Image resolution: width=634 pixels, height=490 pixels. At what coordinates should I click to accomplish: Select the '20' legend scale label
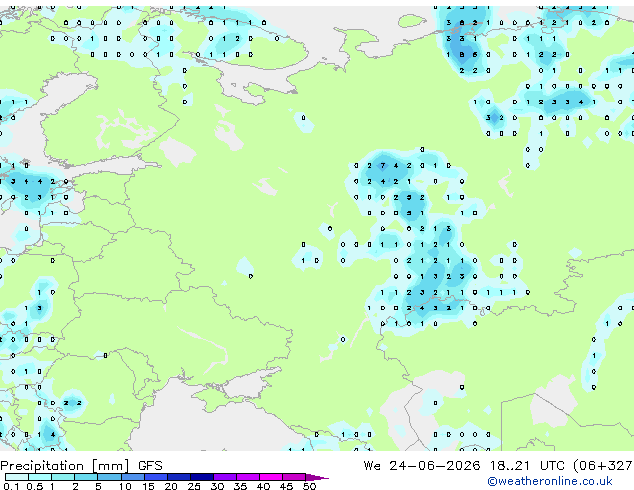(171, 486)
